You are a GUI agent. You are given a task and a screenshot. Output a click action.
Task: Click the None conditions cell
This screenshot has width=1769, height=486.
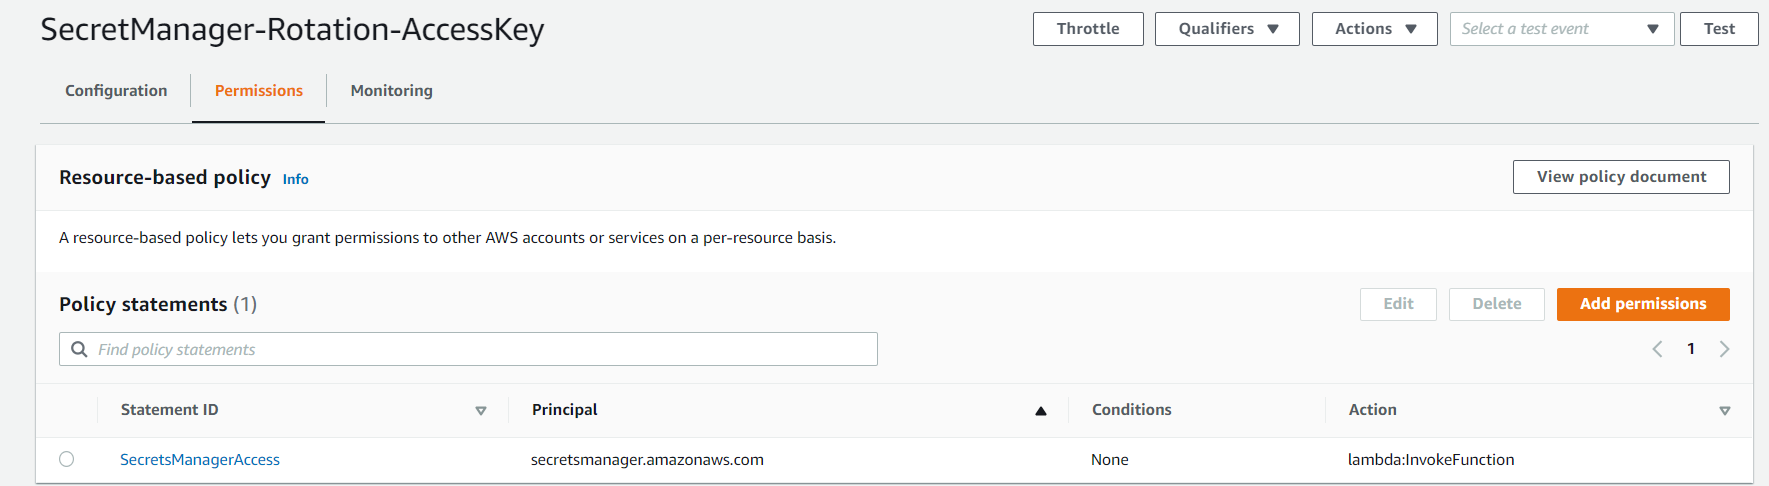pyautogui.click(x=1110, y=460)
